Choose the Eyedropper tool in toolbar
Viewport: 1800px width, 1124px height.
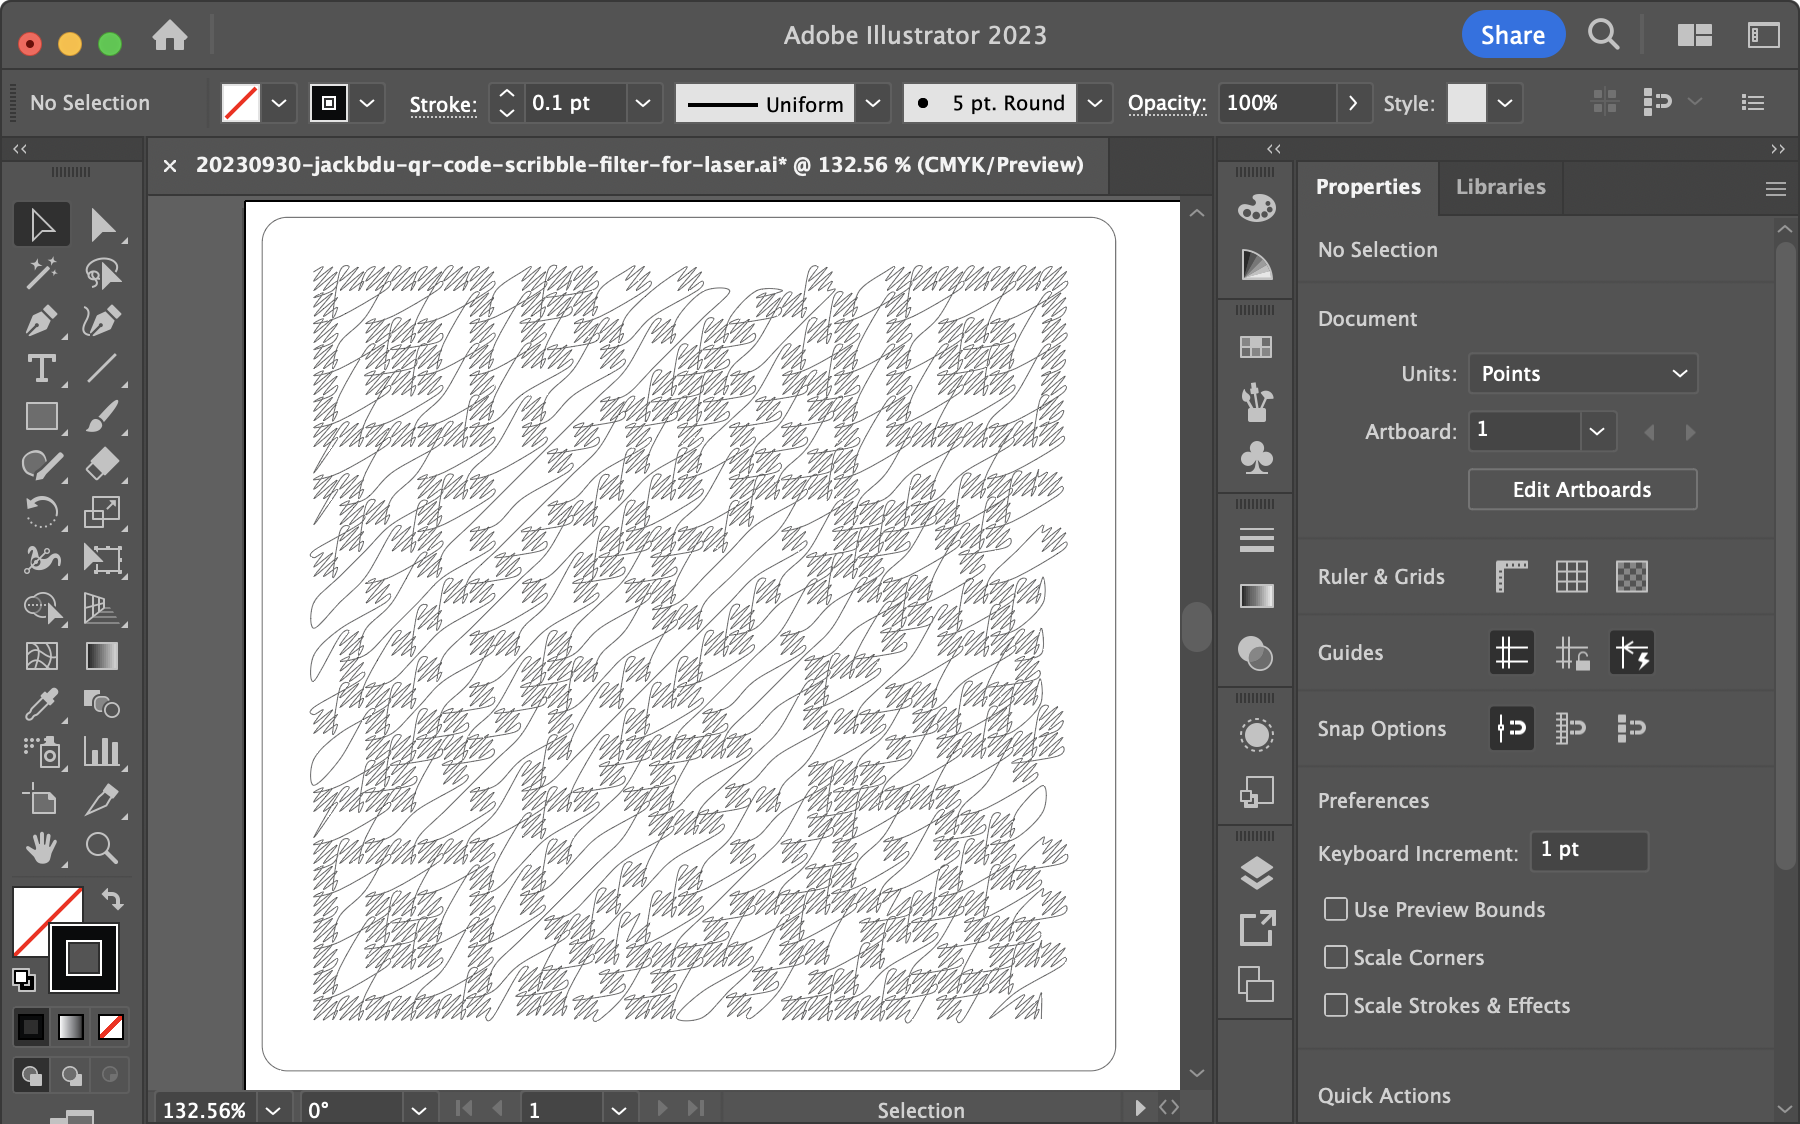(41, 705)
